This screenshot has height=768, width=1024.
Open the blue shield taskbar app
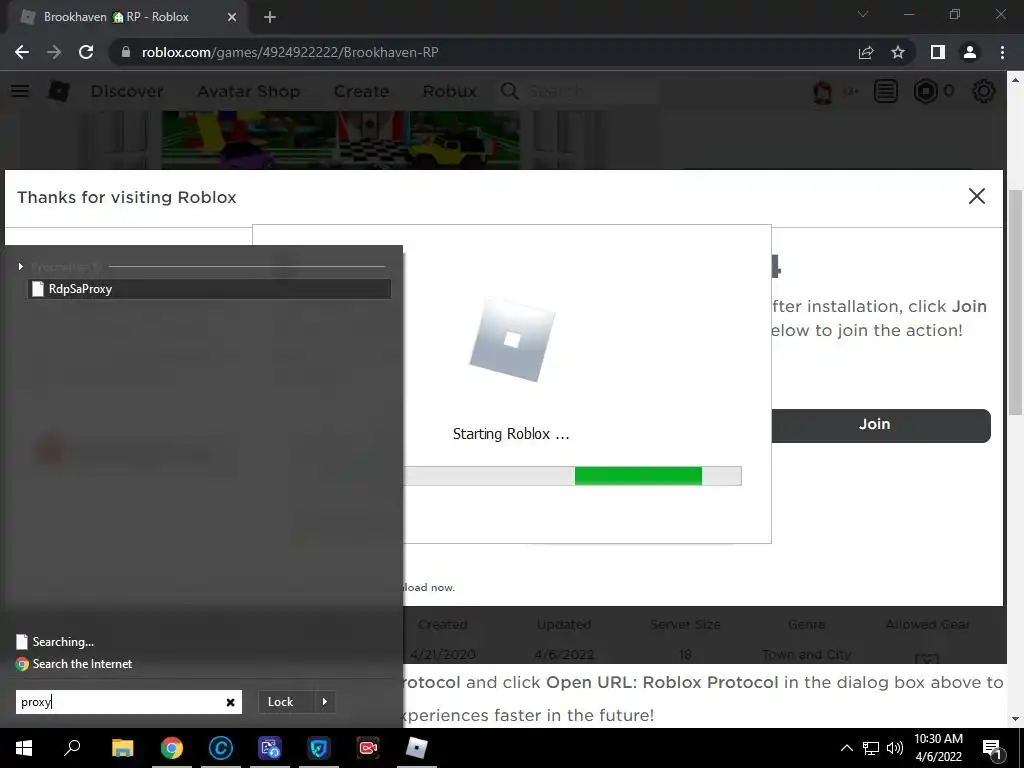point(319,748)
